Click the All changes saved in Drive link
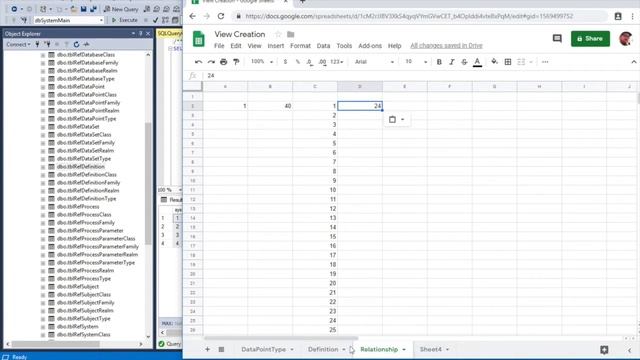Viewport: 640px width, 360px height. pos(446,46)
